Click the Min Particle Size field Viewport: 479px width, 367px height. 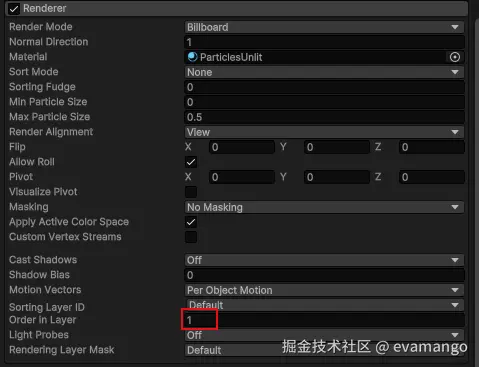click(324, 102)
